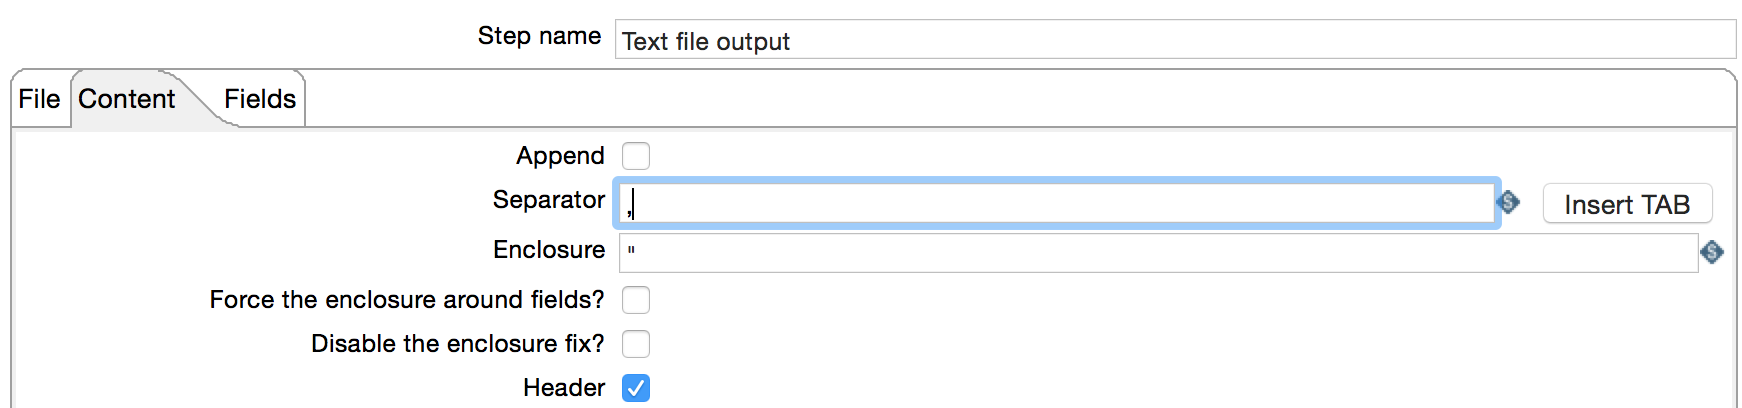Uncheck the Header checkbox
The height and width of the screenshot is (408, 1742).
point(636,388)
